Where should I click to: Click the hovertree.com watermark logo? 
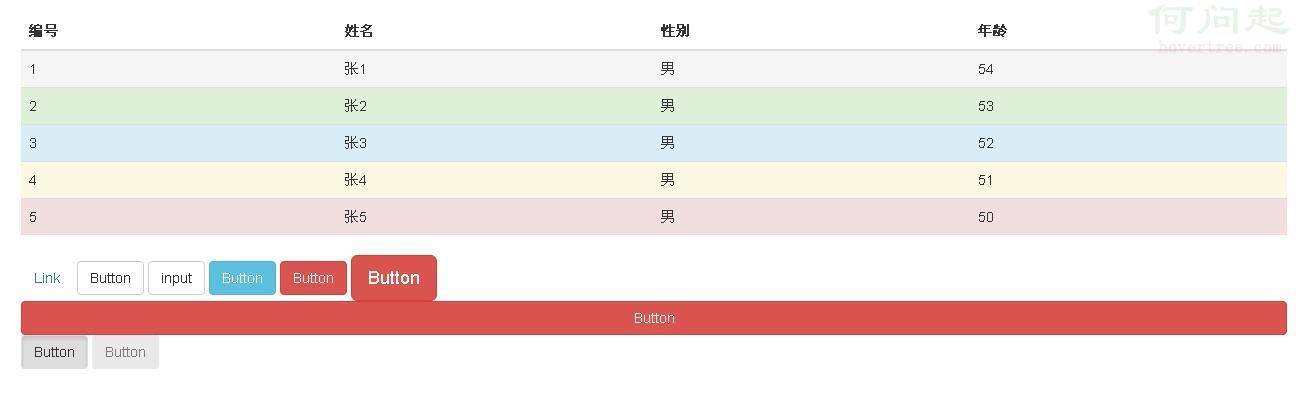1218,29
